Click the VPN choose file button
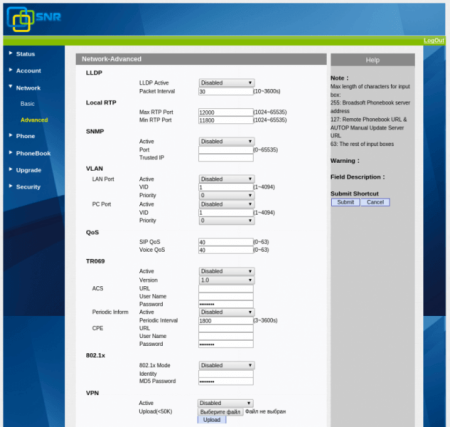The width and height of the screenshot is (450, 427). 220,412
